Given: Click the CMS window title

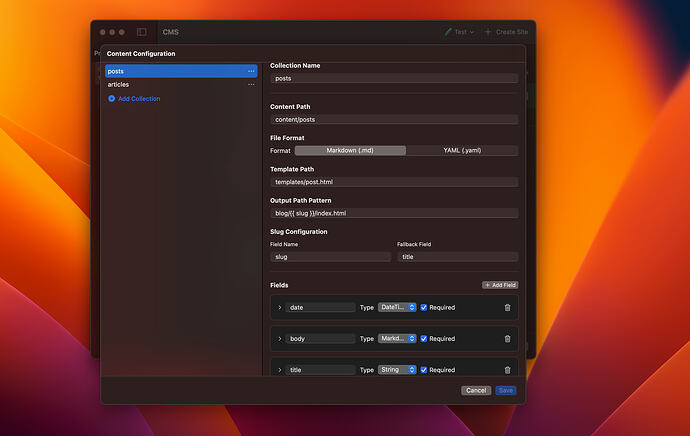Looking at the screenshot, I should (x=170, y=32).
